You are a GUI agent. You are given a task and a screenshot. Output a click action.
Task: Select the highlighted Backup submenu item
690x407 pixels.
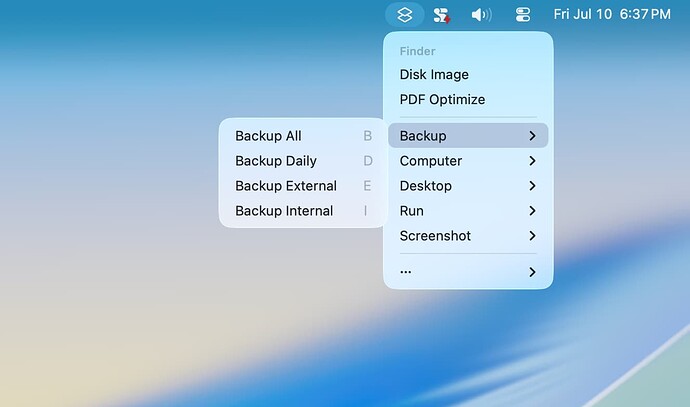coord(468,136)
